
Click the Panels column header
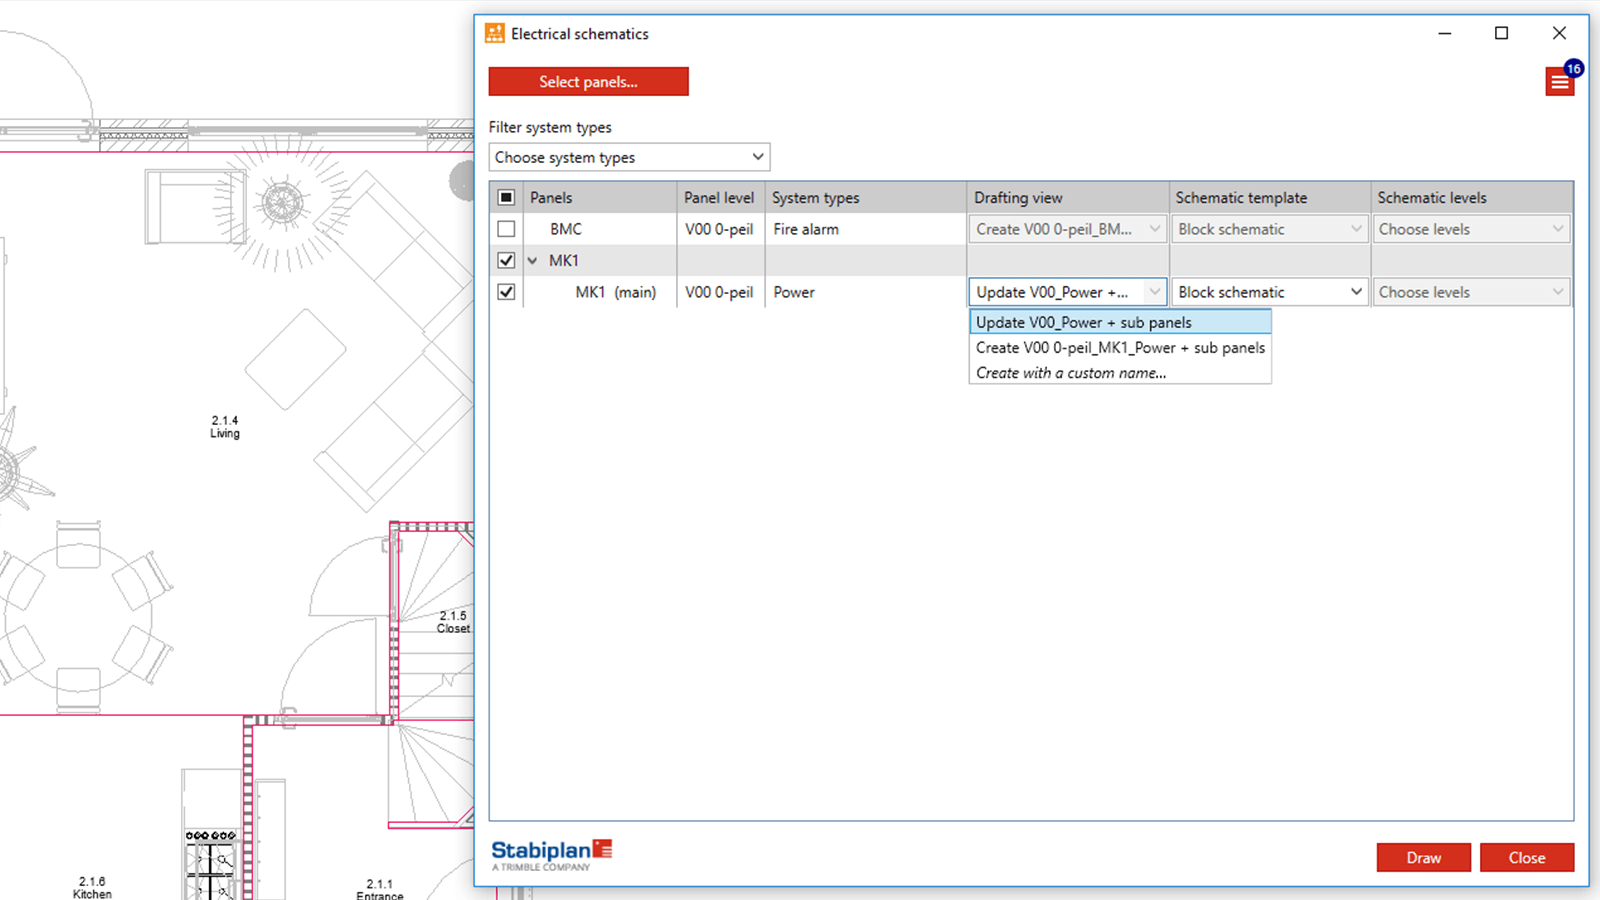pyautogui.click(x=551, y=196)
